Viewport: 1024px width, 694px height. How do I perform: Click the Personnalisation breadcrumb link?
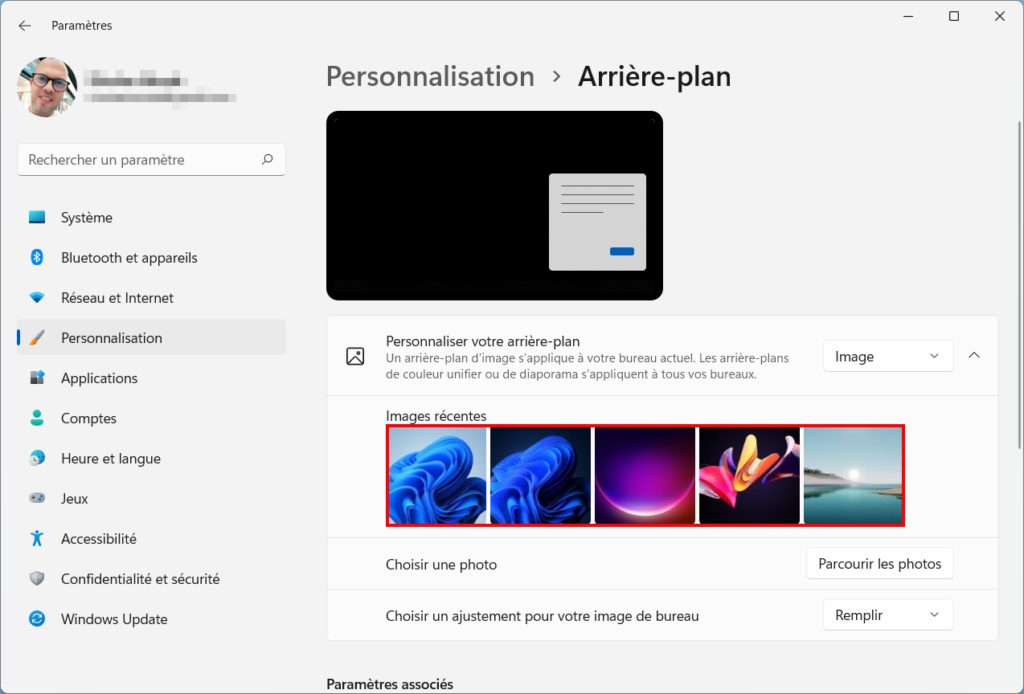[x=430, y=76]
